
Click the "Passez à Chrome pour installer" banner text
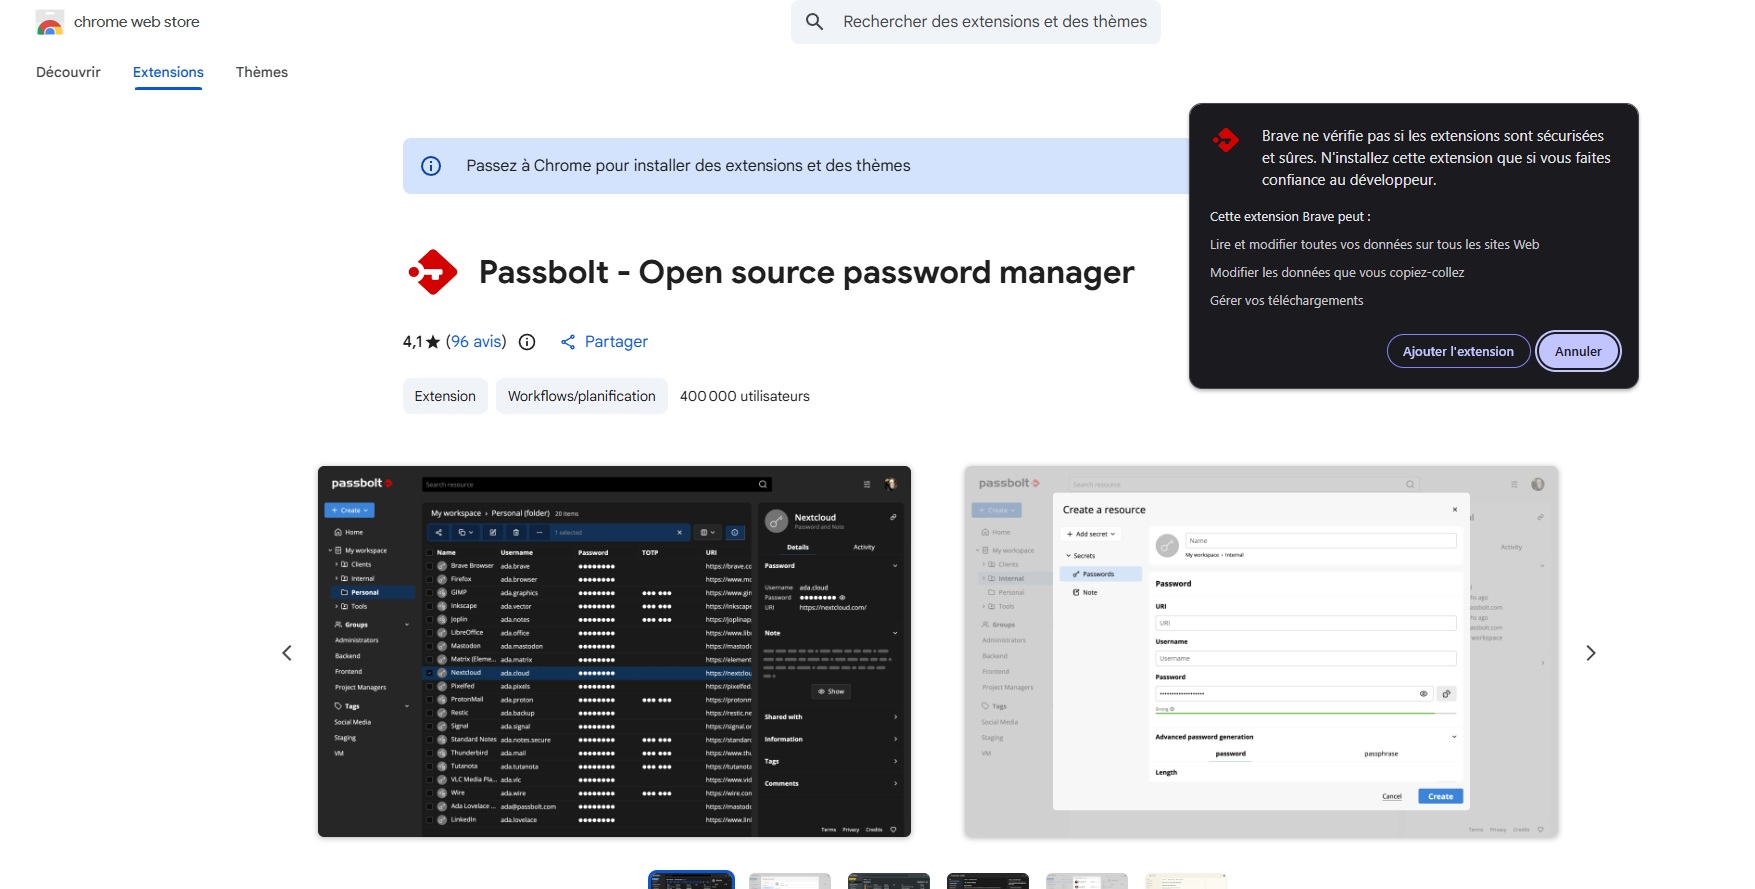[688, 166]
